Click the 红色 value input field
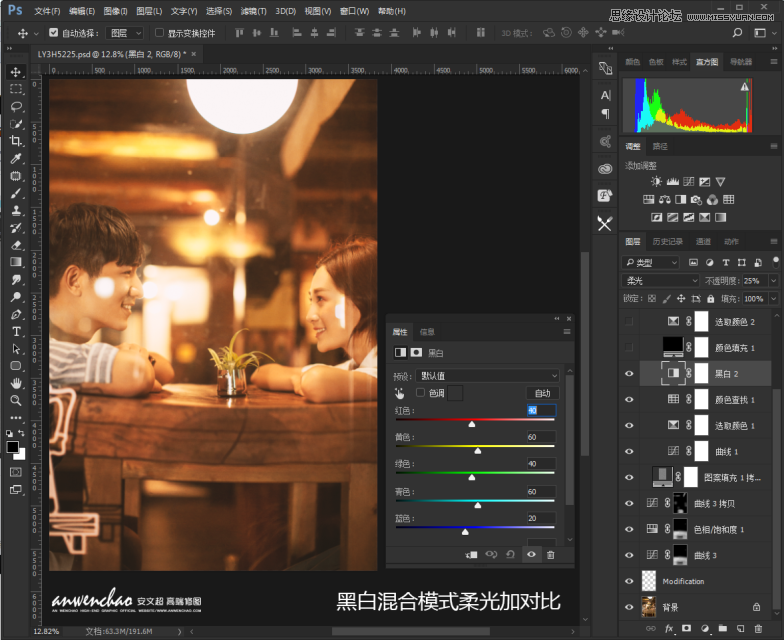 tap(541, 410)
